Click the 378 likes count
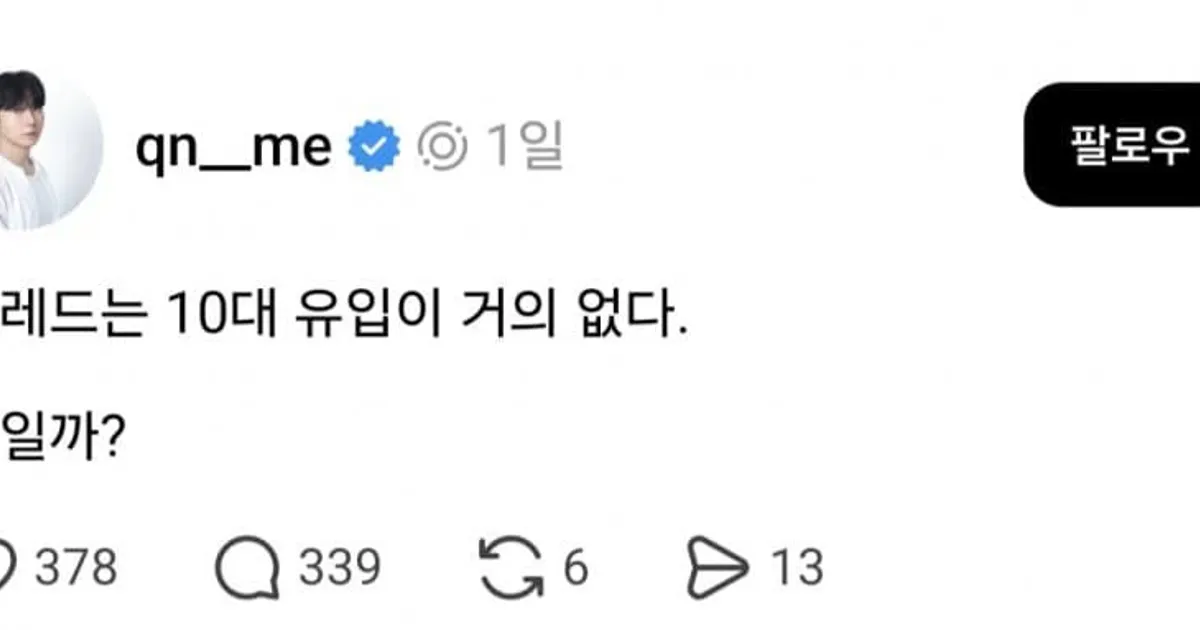This screenshot has height=630, width=1200. [x=76, y=568]
